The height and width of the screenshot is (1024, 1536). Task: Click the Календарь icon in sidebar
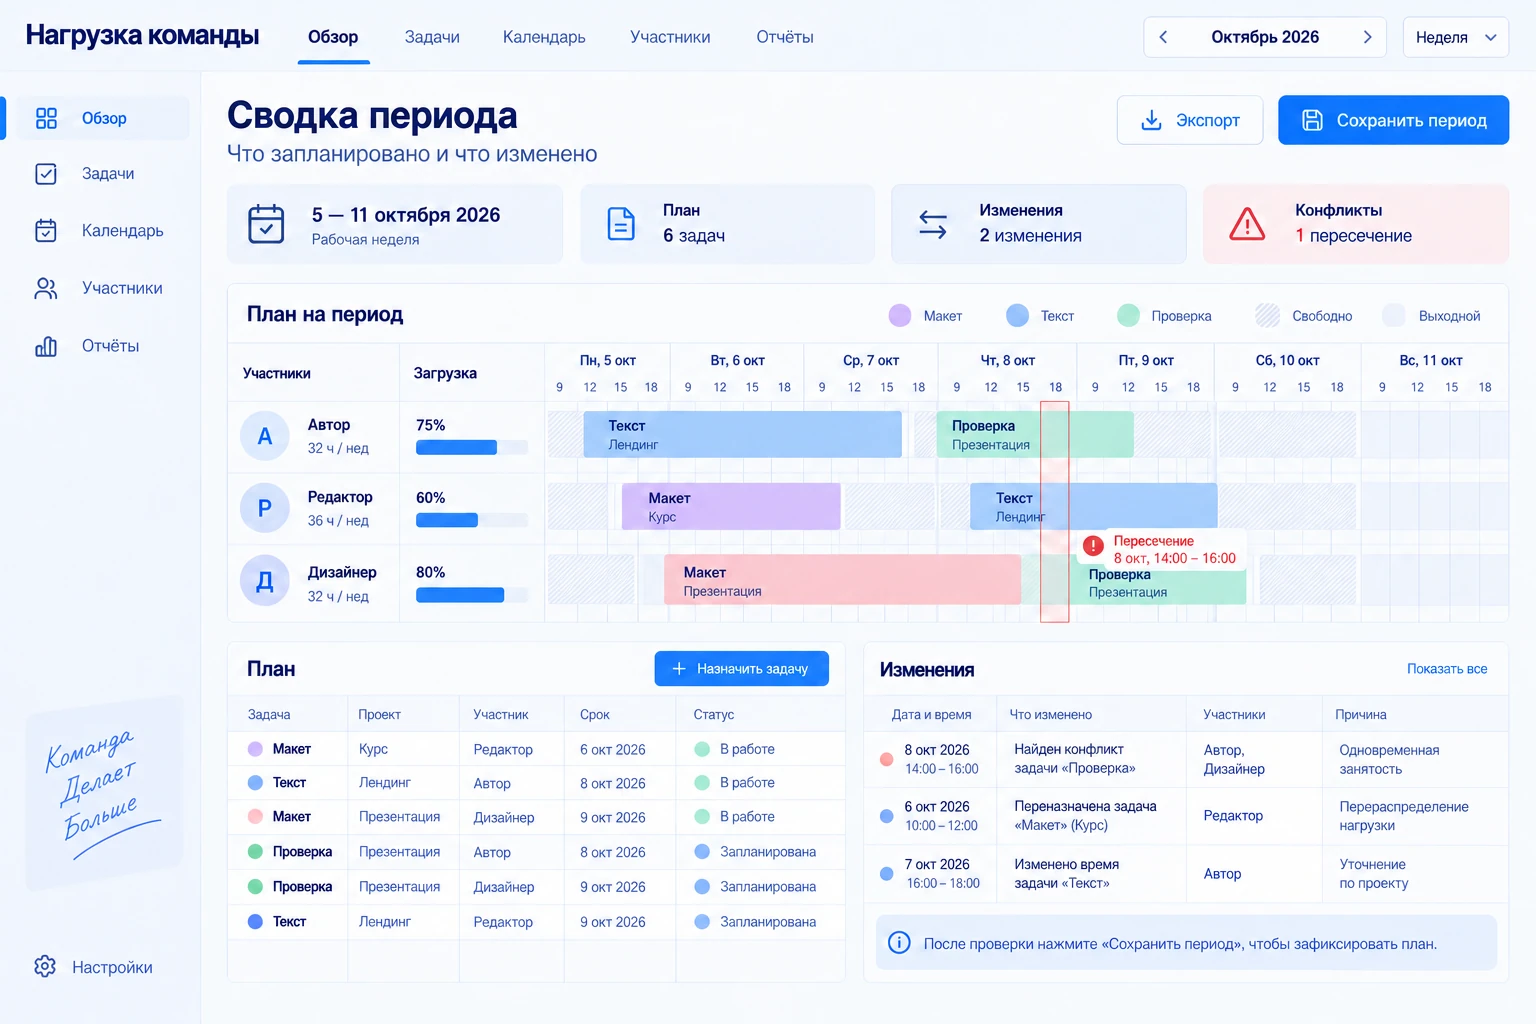pyautogui.click(x=46, y=230)
